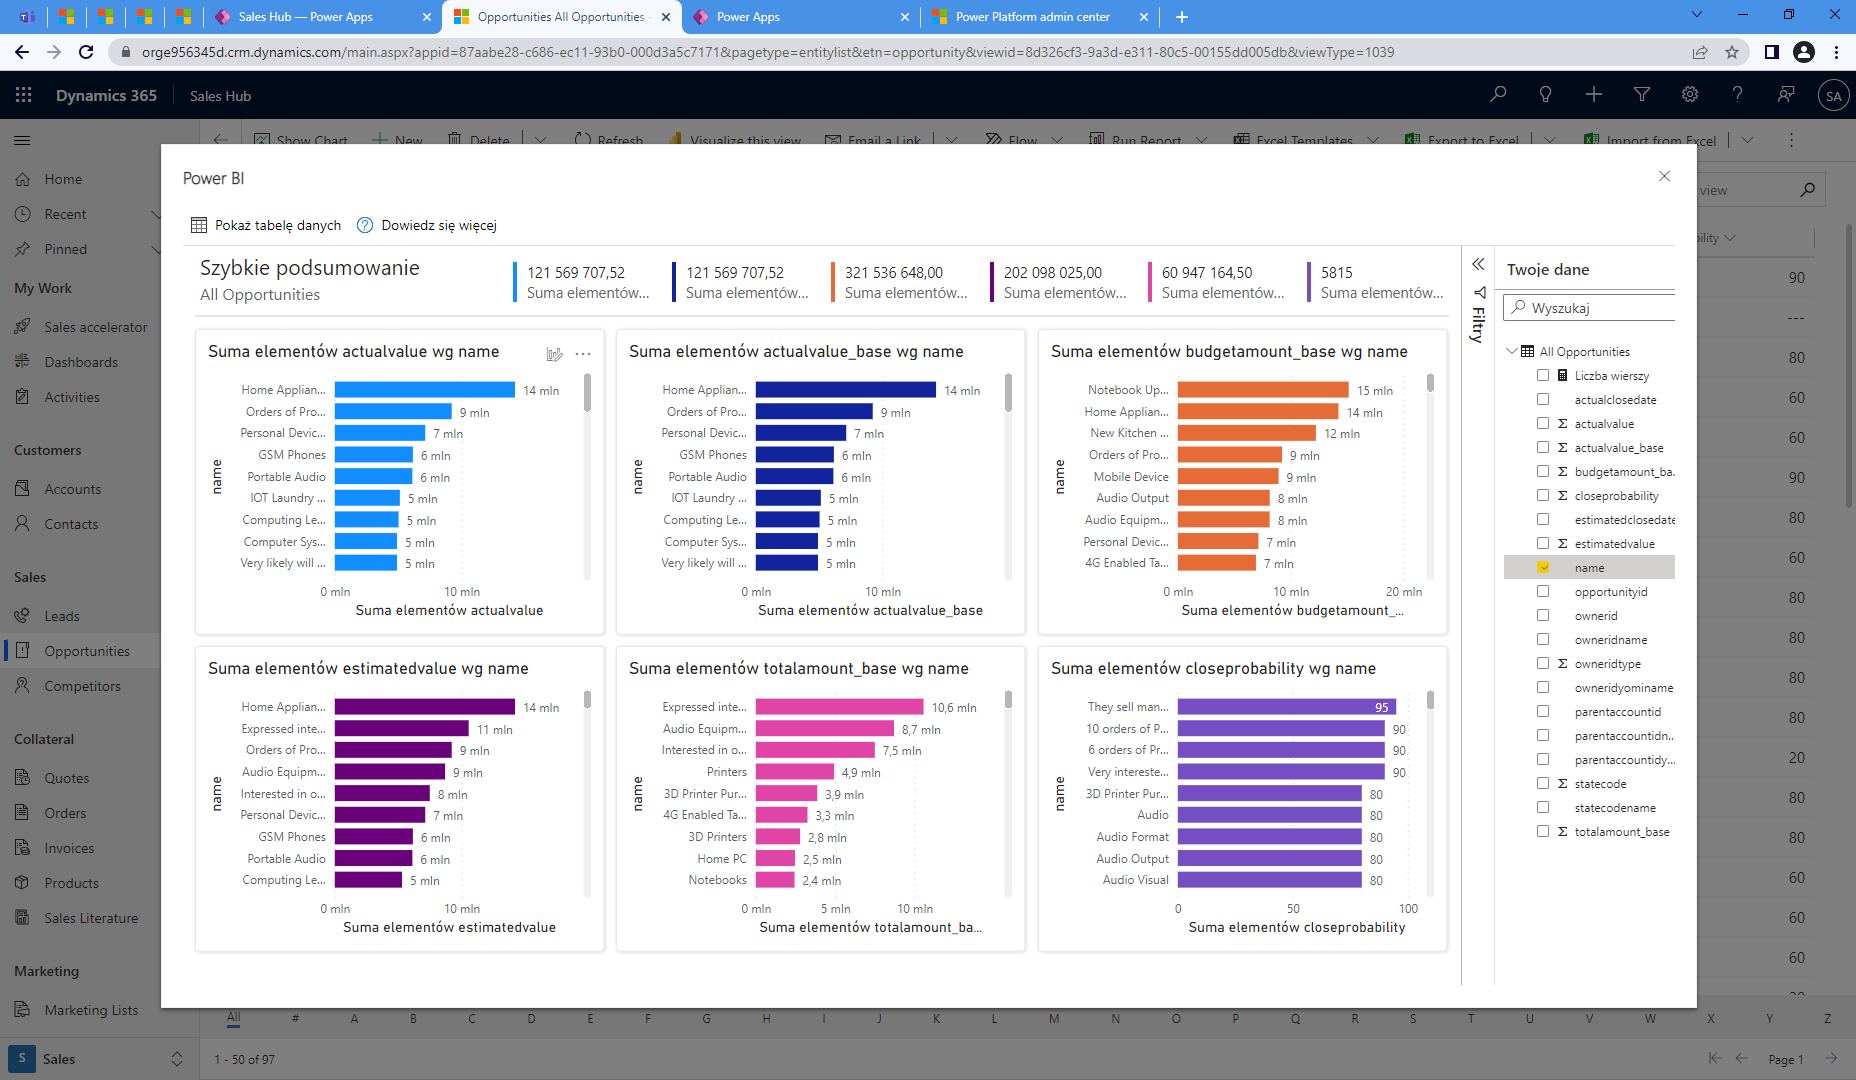
Task: Open Dashboards from the left navigation icon
Action: coord(24,361)
